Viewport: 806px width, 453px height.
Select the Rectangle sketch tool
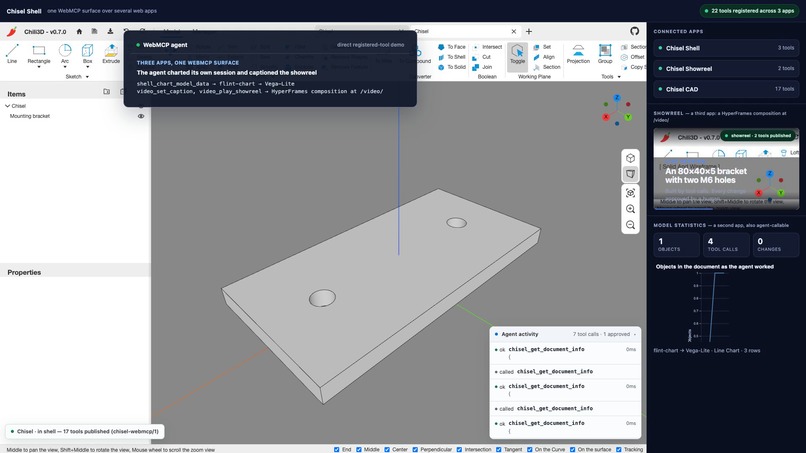tap(39, 54)
